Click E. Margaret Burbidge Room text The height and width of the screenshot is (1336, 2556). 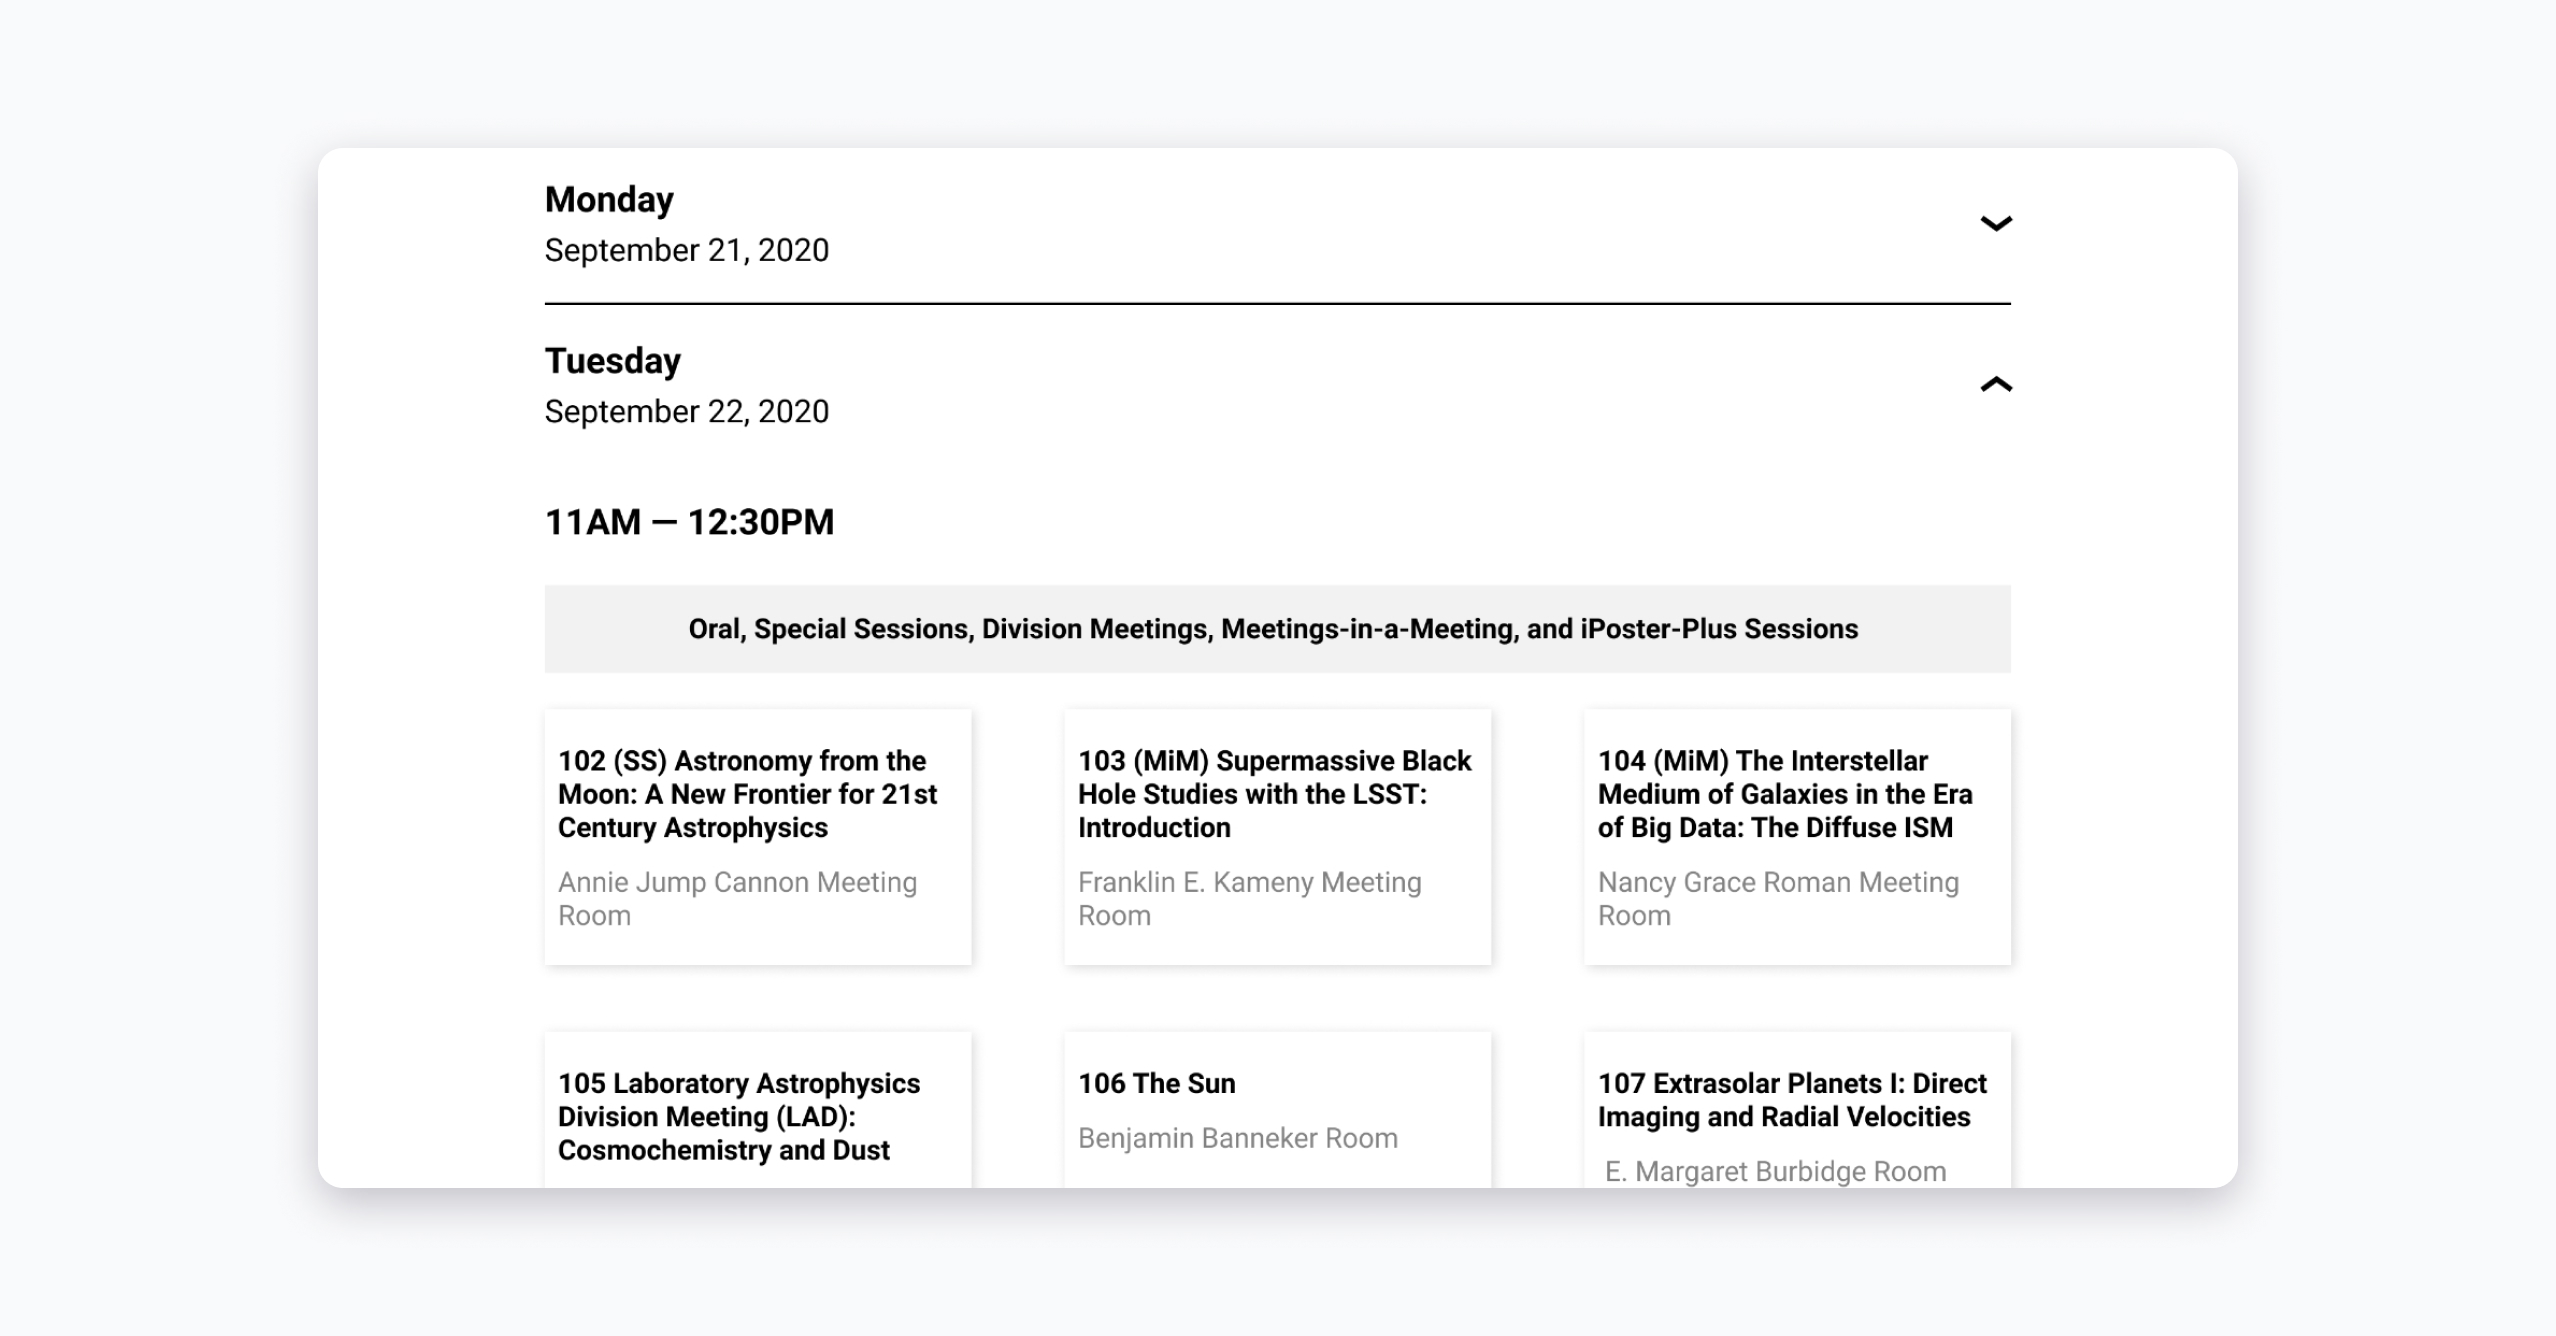[x=1776, y=1171]
